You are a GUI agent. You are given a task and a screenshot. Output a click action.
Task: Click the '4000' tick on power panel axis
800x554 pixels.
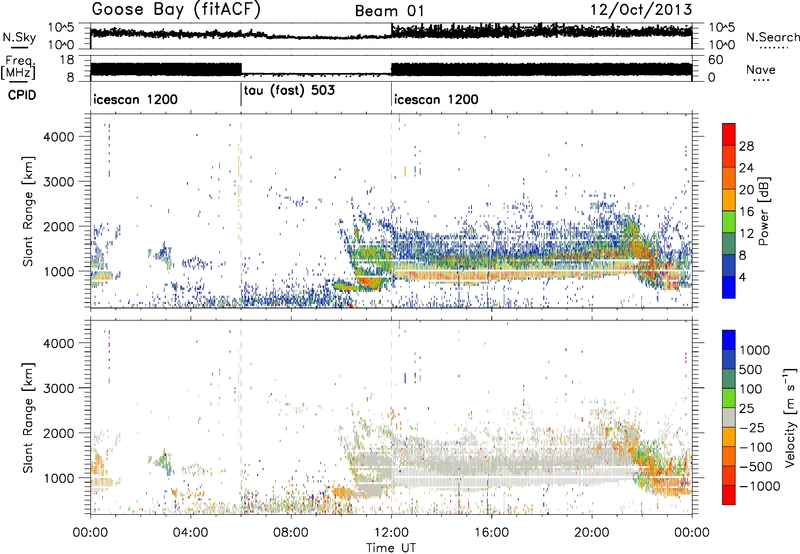pyautogui.click(x=58, y=137)
